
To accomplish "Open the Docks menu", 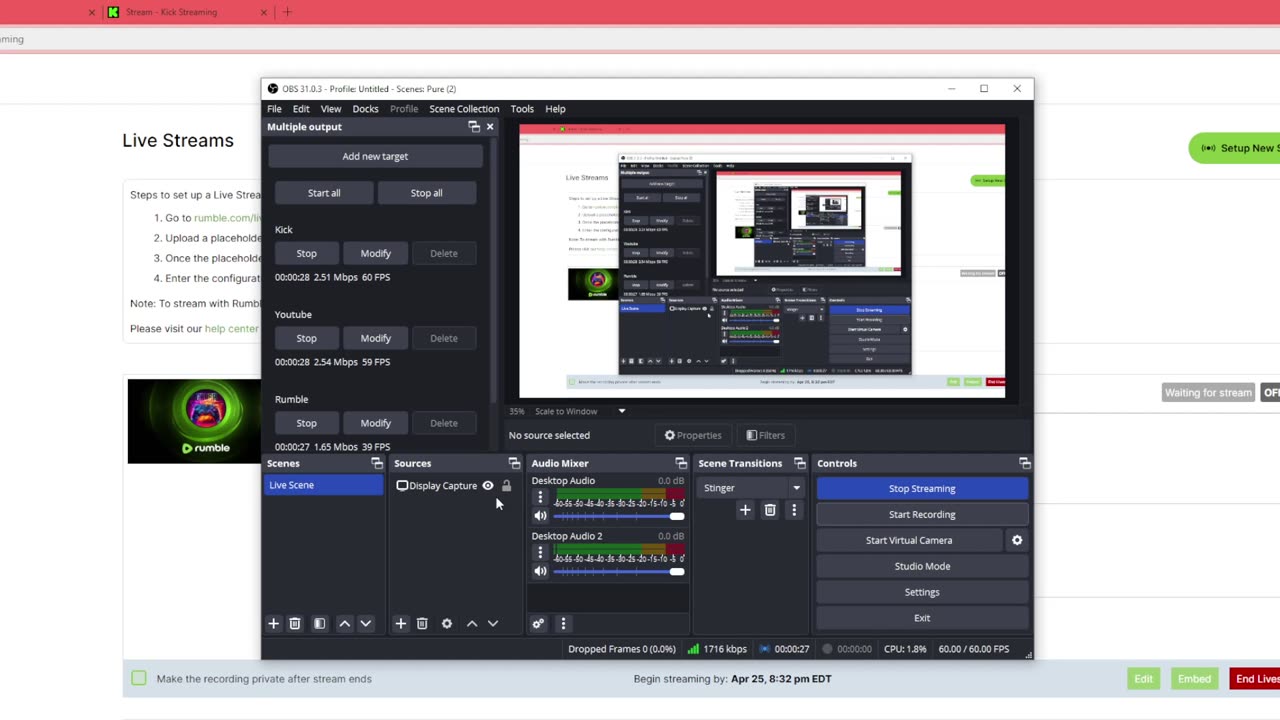I will [x=365, y=109].
